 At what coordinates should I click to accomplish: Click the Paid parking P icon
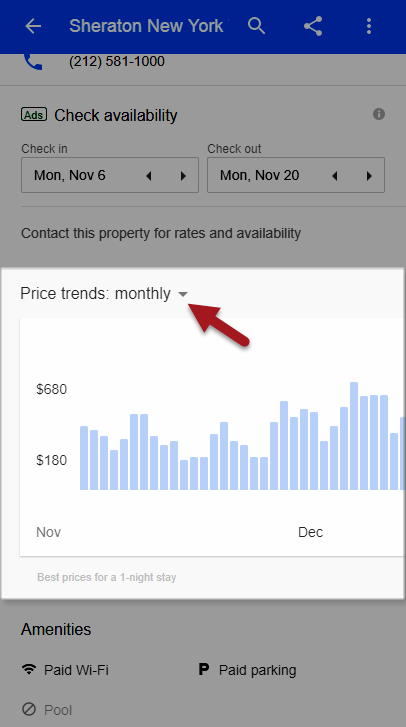point(203,669)
